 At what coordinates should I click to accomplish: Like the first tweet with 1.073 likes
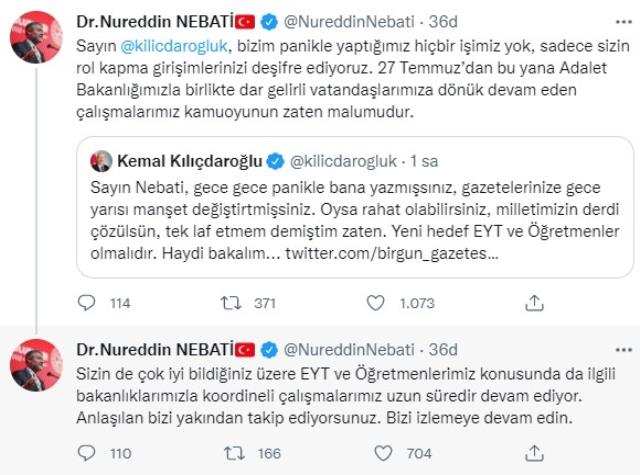(376, 303)
